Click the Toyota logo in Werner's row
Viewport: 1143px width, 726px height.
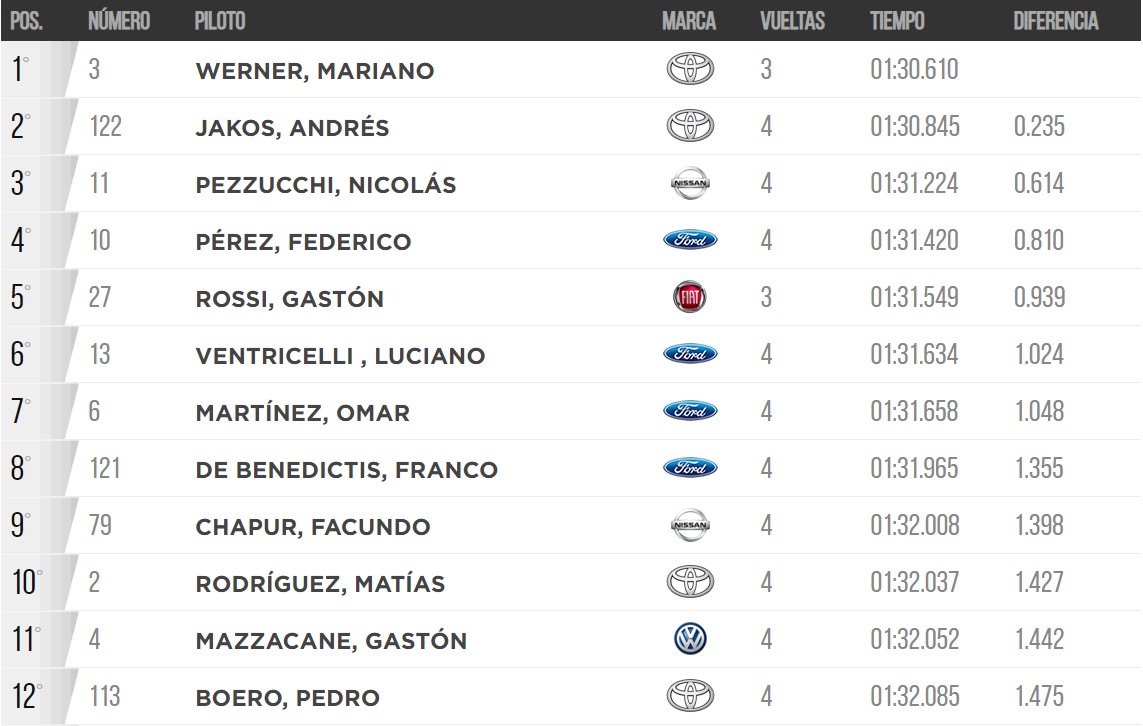pos(690,69)
